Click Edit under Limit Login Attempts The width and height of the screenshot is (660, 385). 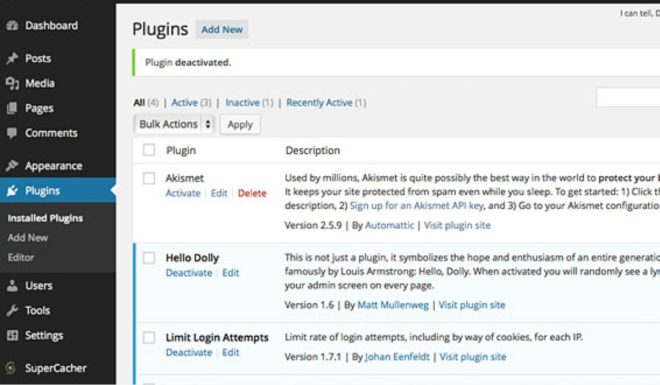coord(231,352)
